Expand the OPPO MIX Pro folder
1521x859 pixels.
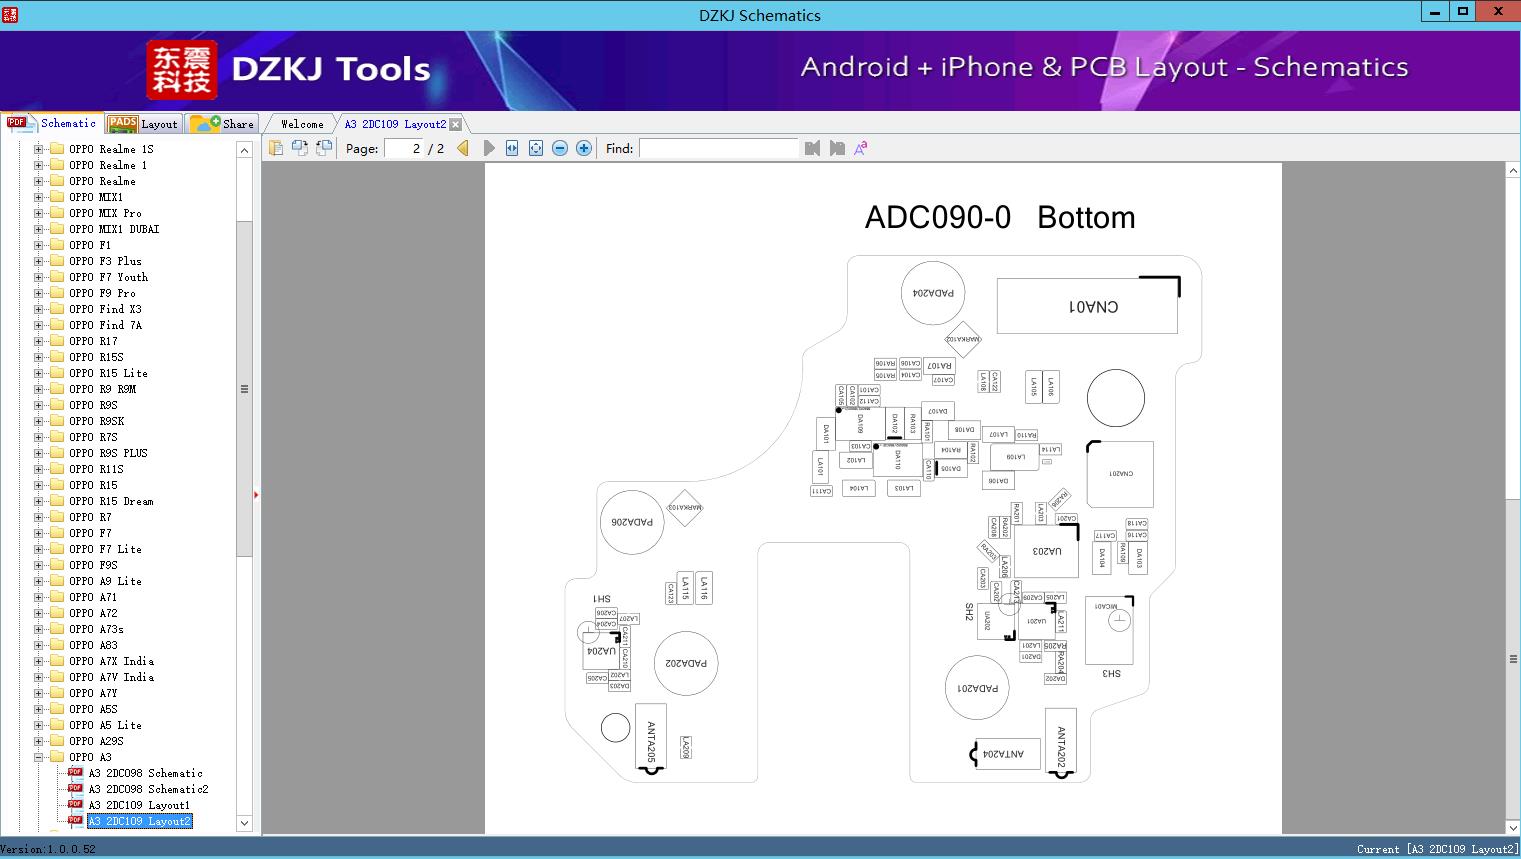pyautogui.click(x=39, y=213)
